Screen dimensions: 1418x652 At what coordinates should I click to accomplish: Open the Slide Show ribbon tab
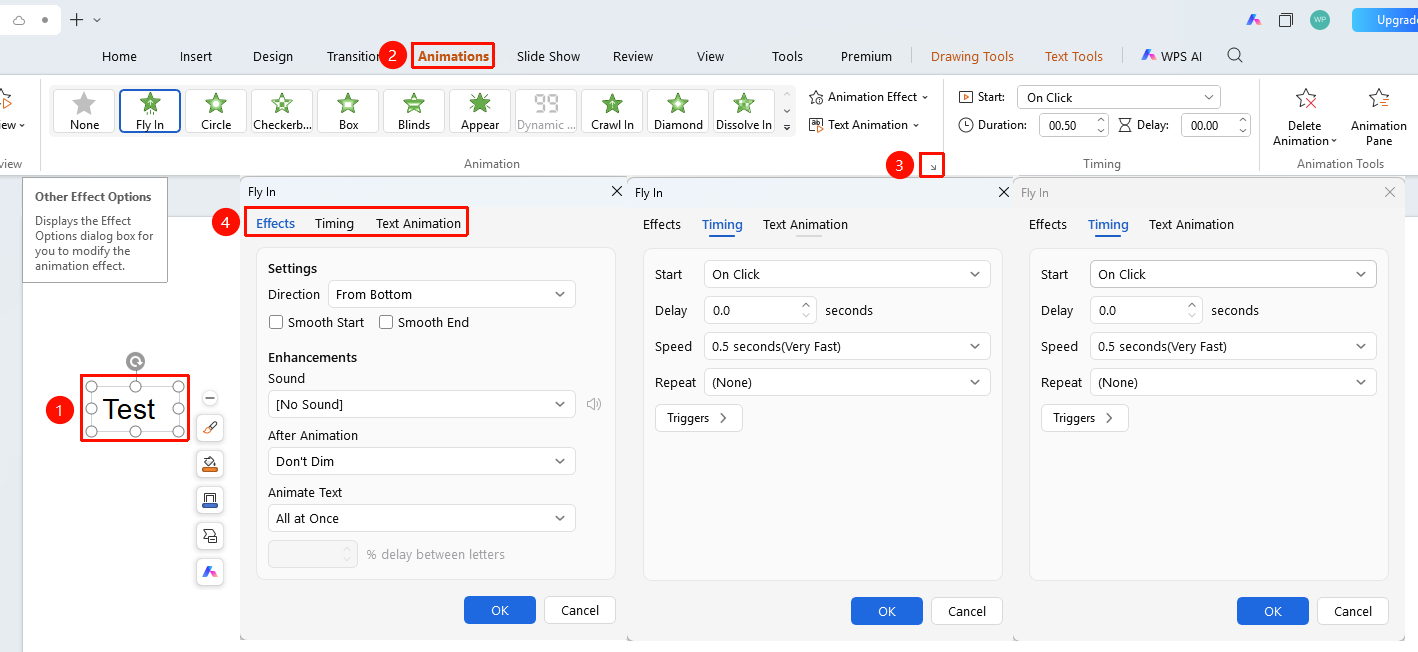coord(548,56)
